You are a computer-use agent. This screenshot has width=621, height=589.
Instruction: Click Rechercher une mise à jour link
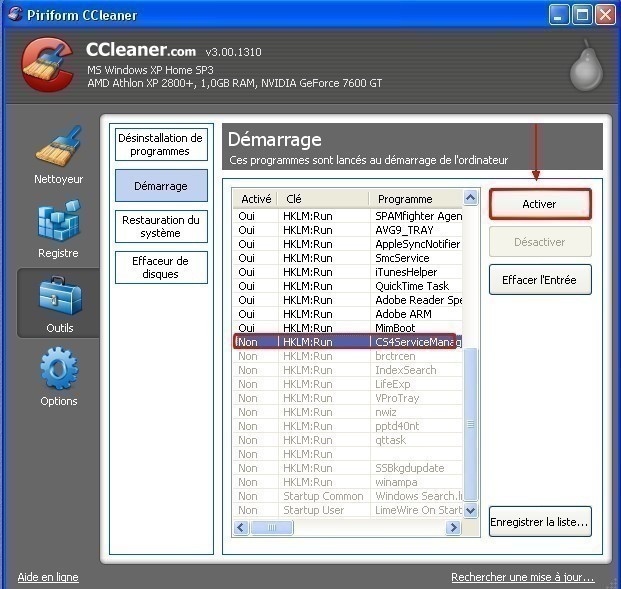522,577
